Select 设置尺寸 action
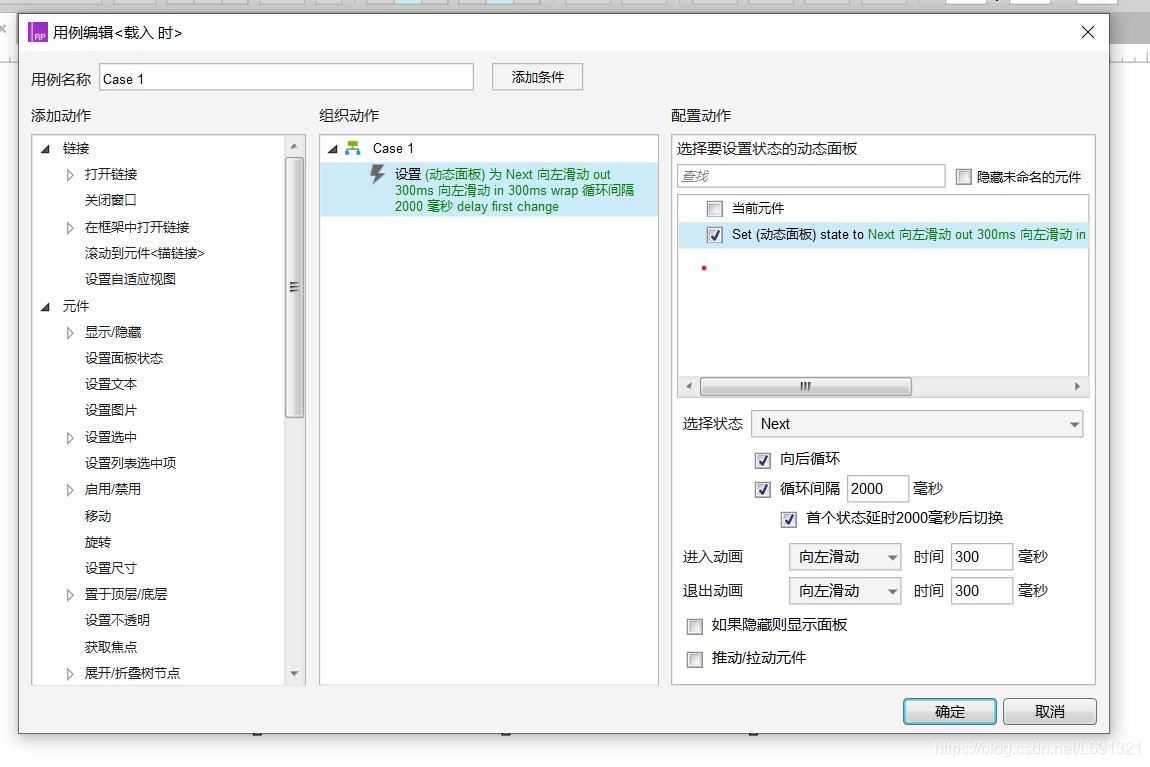 [x=111, y=568]
